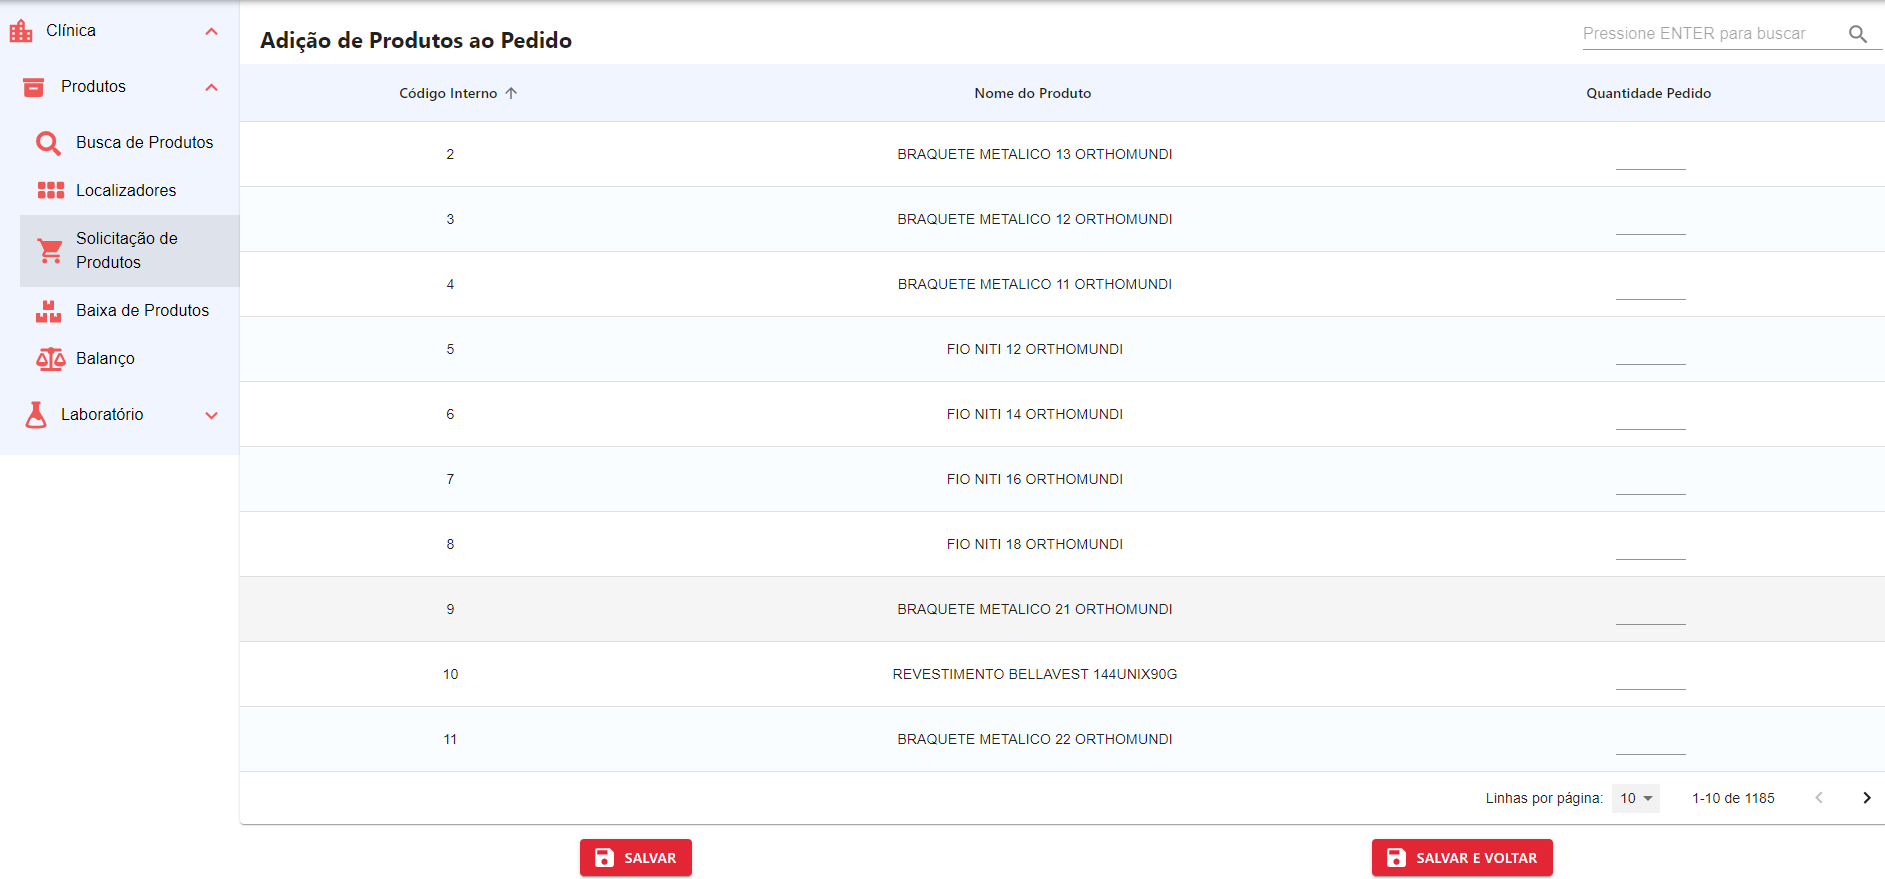Expand the Laboratório menu chevron
Viewport: 1885px width, 879px height.
pos(211,415)
